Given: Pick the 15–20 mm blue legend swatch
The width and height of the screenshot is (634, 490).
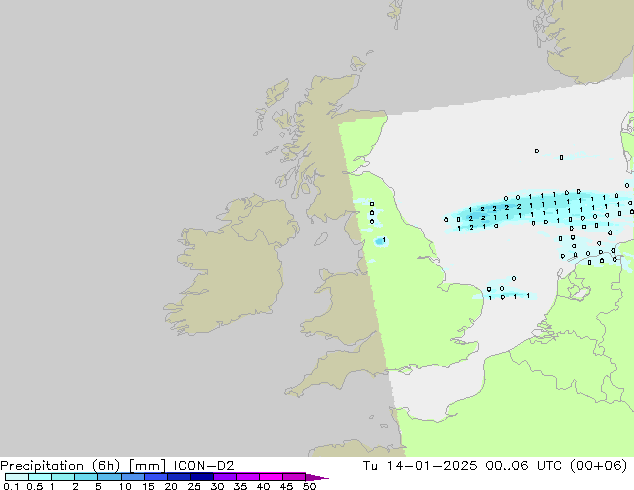Looking at the screenshot, I should coord(156,477).
